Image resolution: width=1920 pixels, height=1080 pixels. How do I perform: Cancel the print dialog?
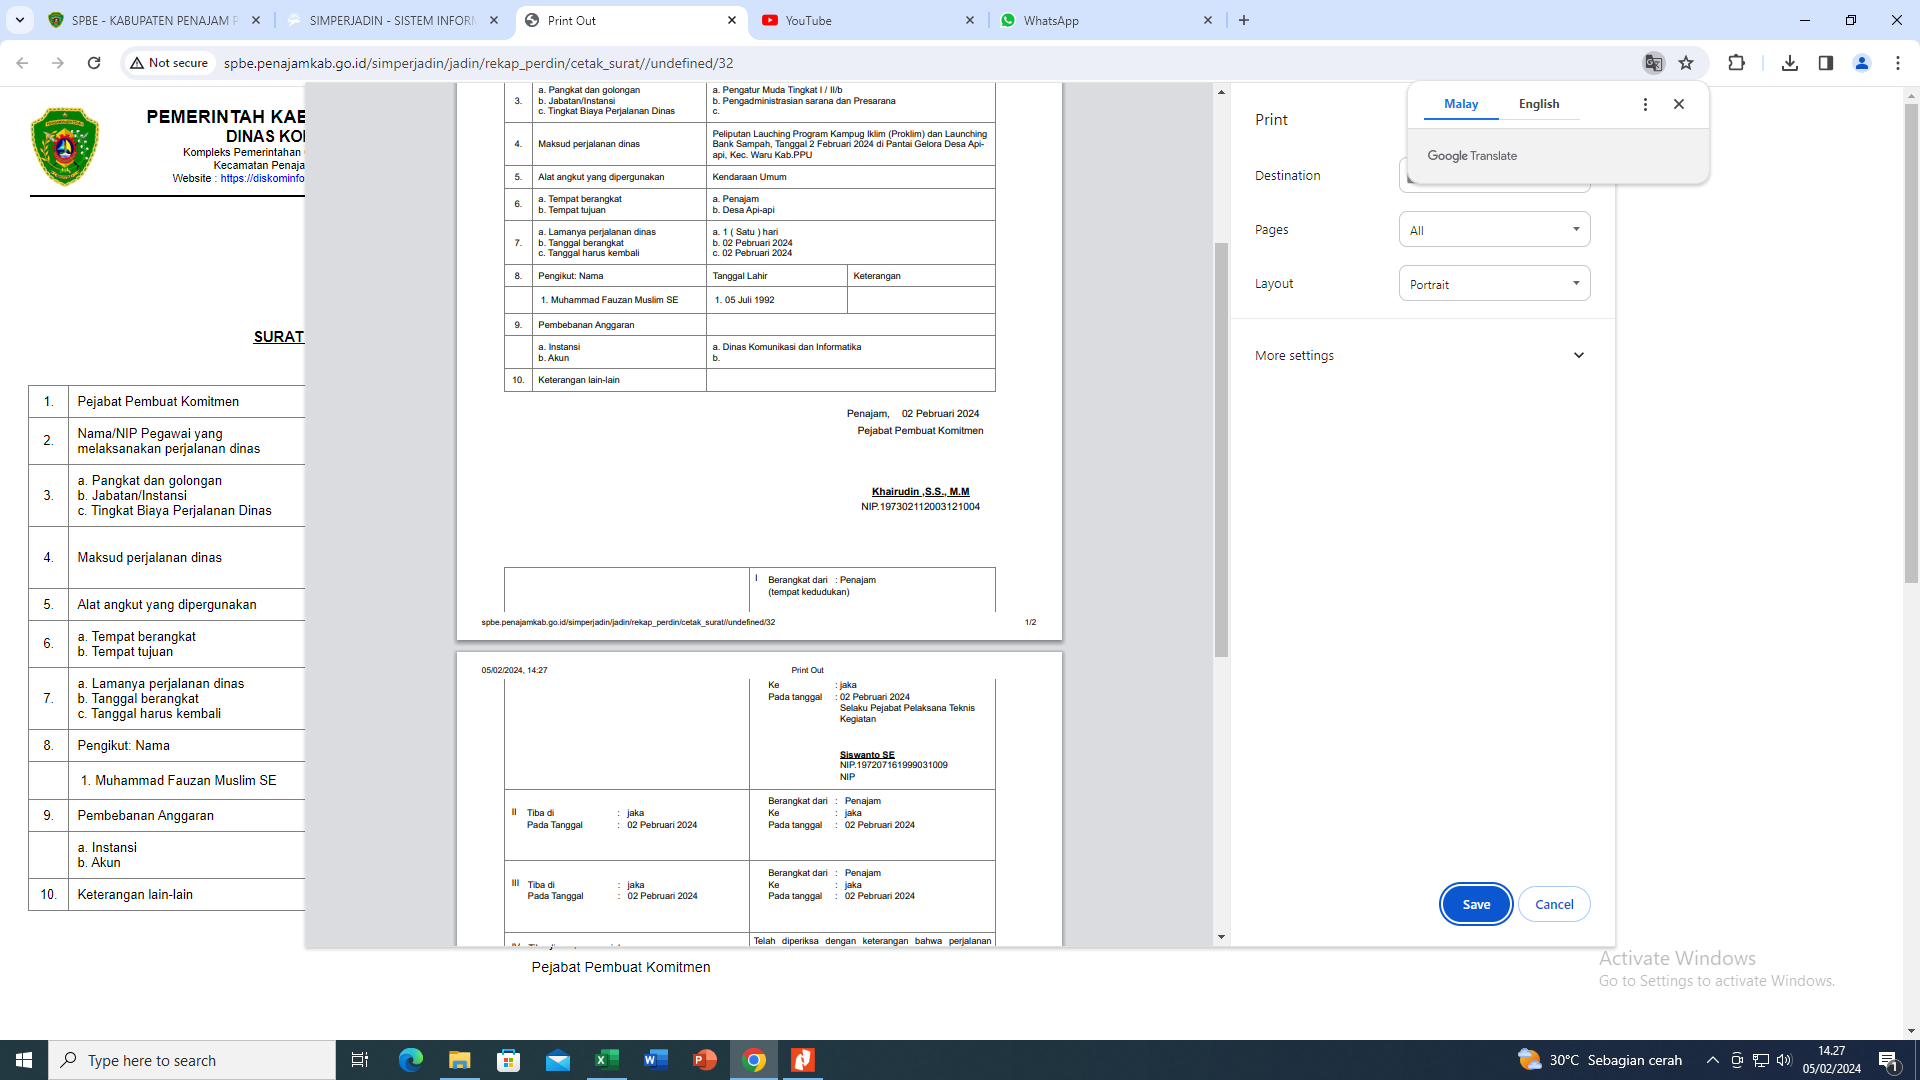coord(1553,904)
